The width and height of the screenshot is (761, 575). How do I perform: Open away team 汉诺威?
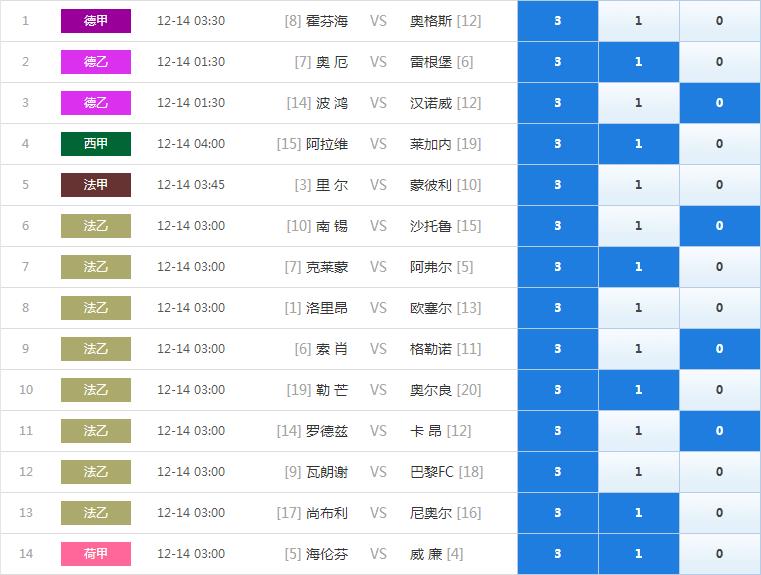point(431,103)
